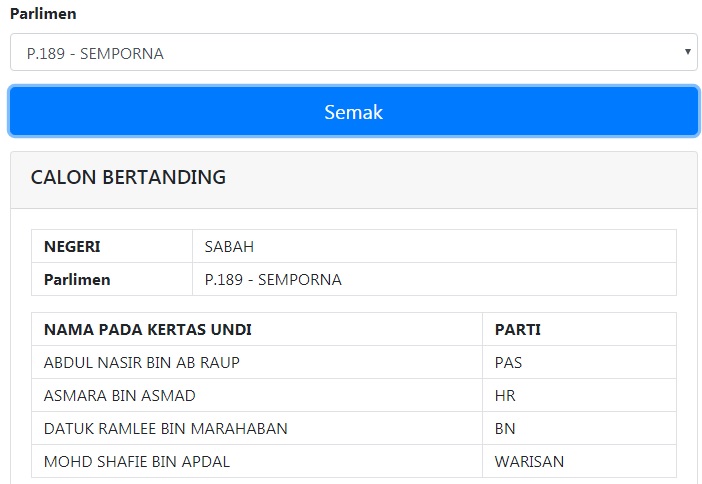Select candidate ASMARA BIN ASMAD

119,396
